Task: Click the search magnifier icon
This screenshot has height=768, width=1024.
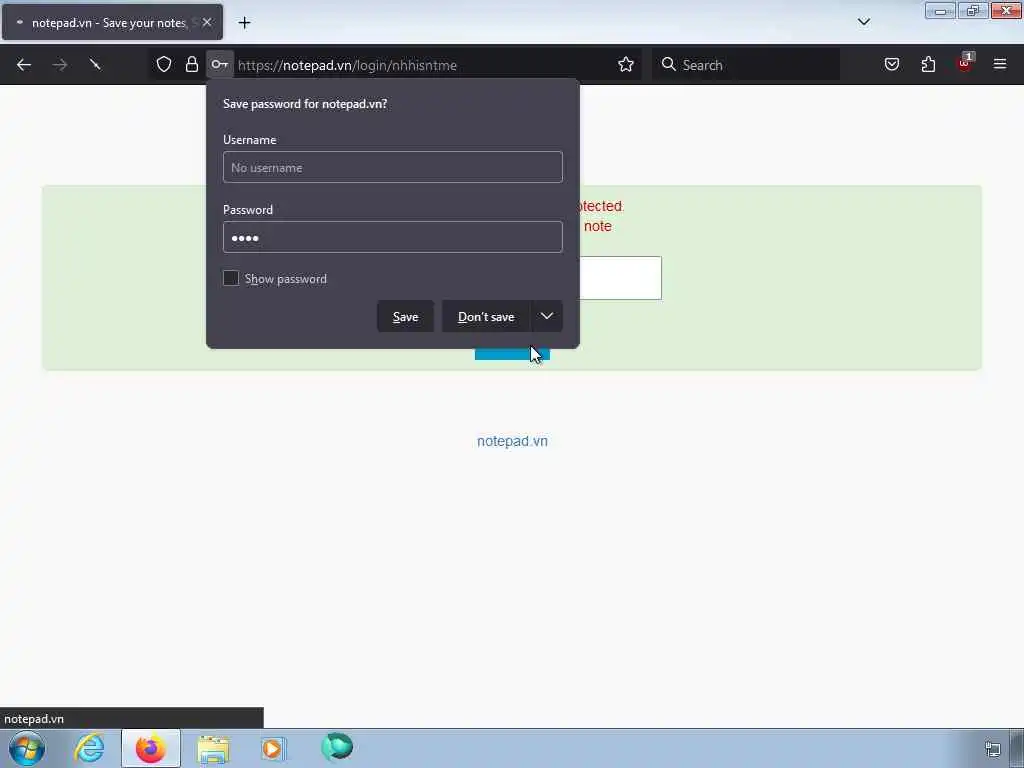Action: (668, 65)
